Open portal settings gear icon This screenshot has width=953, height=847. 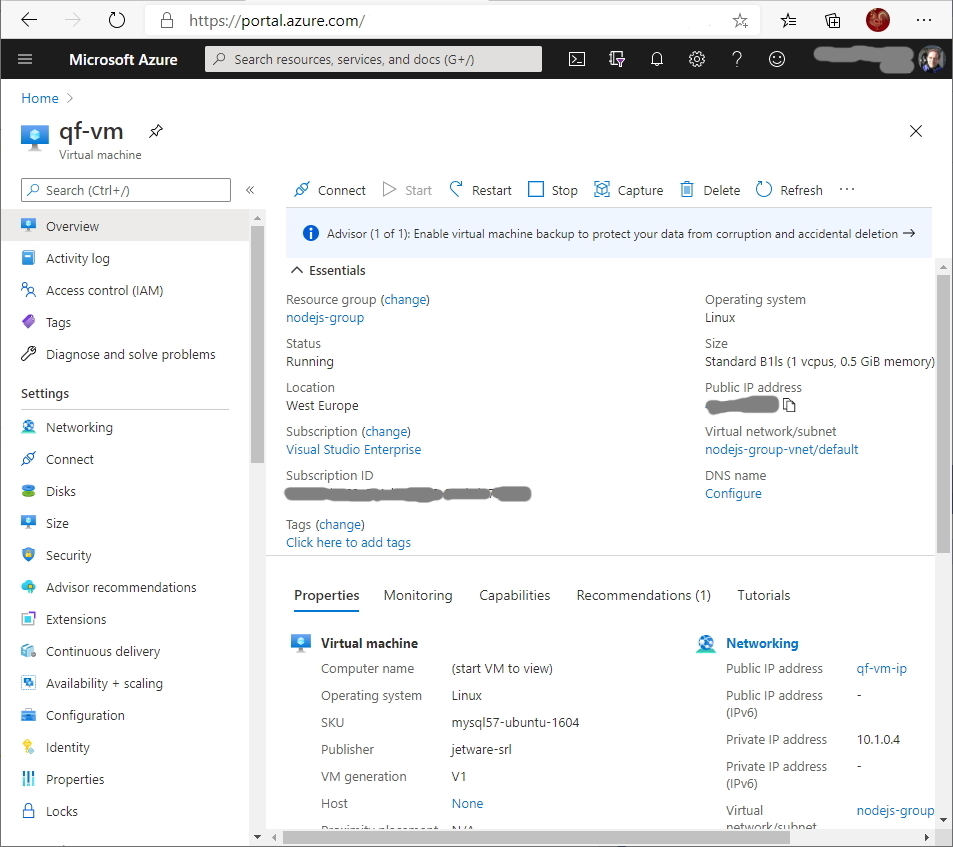click(697, 59)
